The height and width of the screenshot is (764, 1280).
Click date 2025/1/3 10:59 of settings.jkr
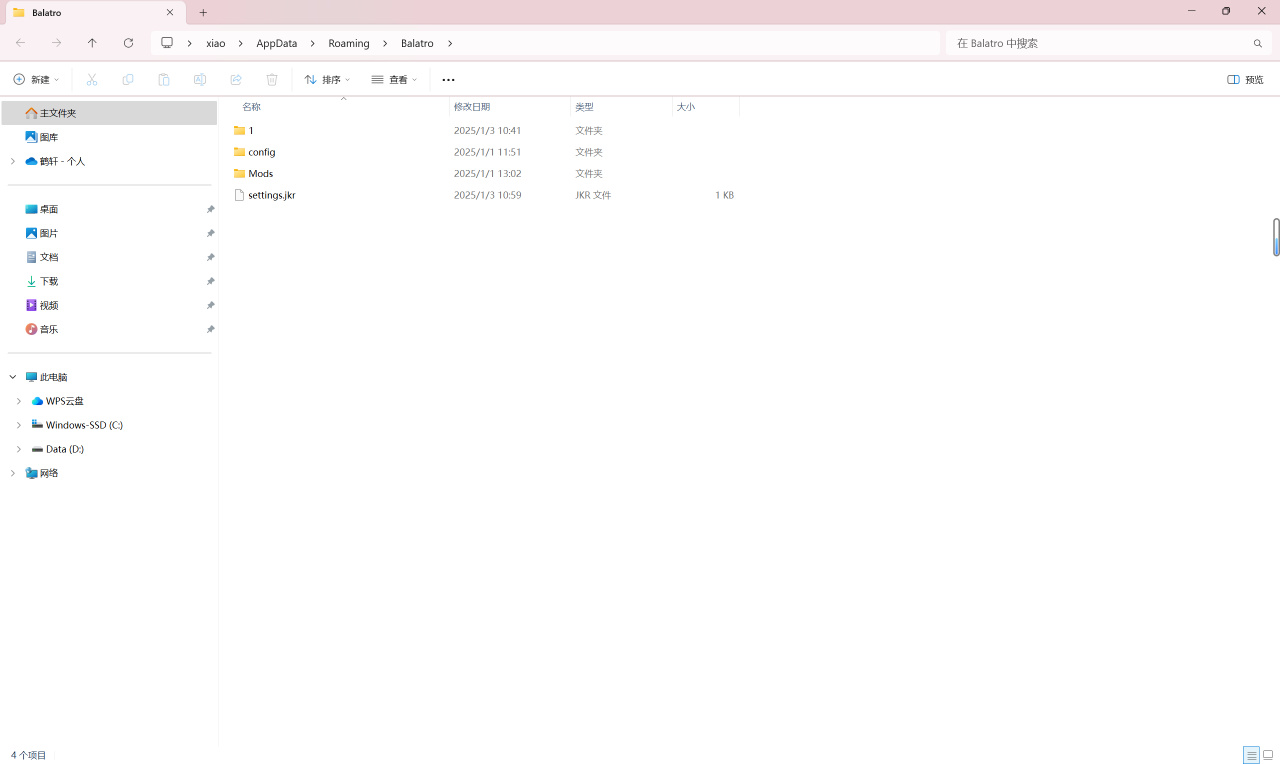[488, 195]
